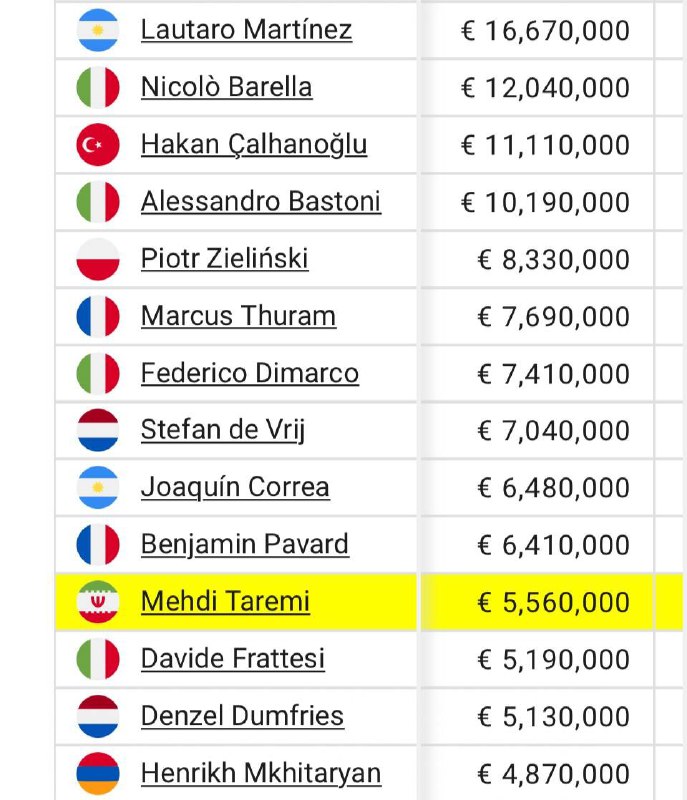Click the Dutch flag beside Stefan de Vrij
The image size is (687, 800).
(x=98, y=430)
